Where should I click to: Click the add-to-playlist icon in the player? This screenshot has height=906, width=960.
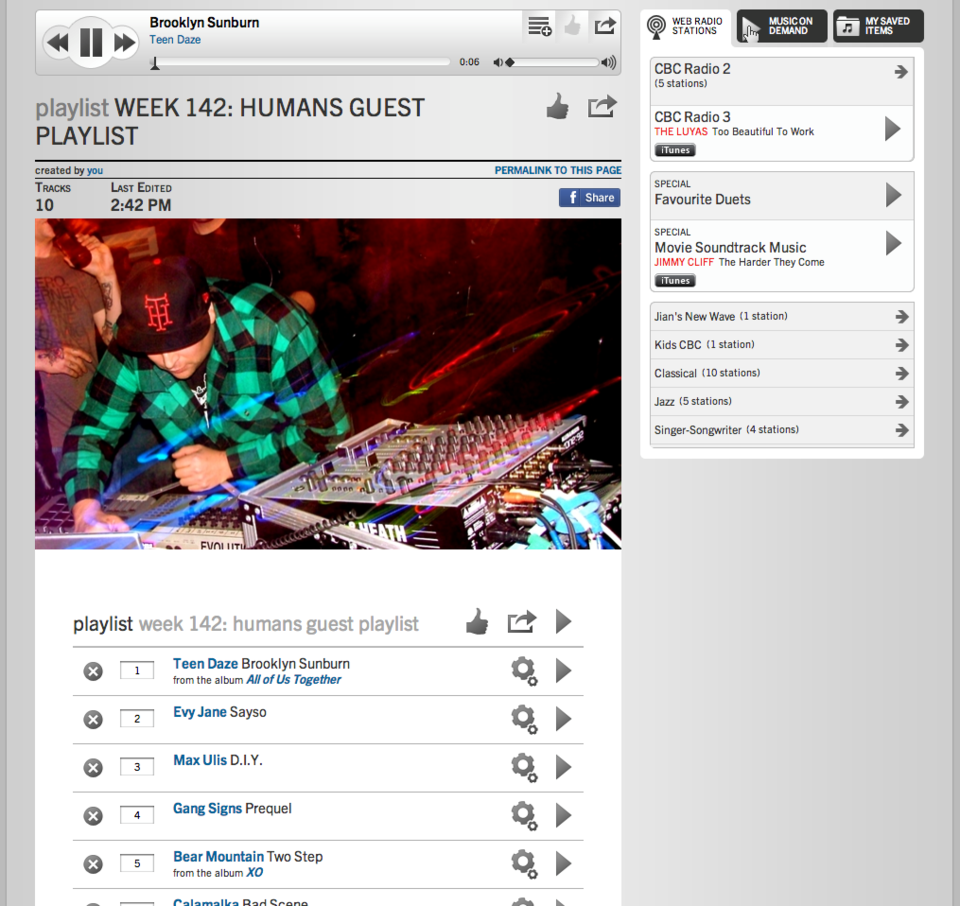pyautogui.click(x=539, y=26)
